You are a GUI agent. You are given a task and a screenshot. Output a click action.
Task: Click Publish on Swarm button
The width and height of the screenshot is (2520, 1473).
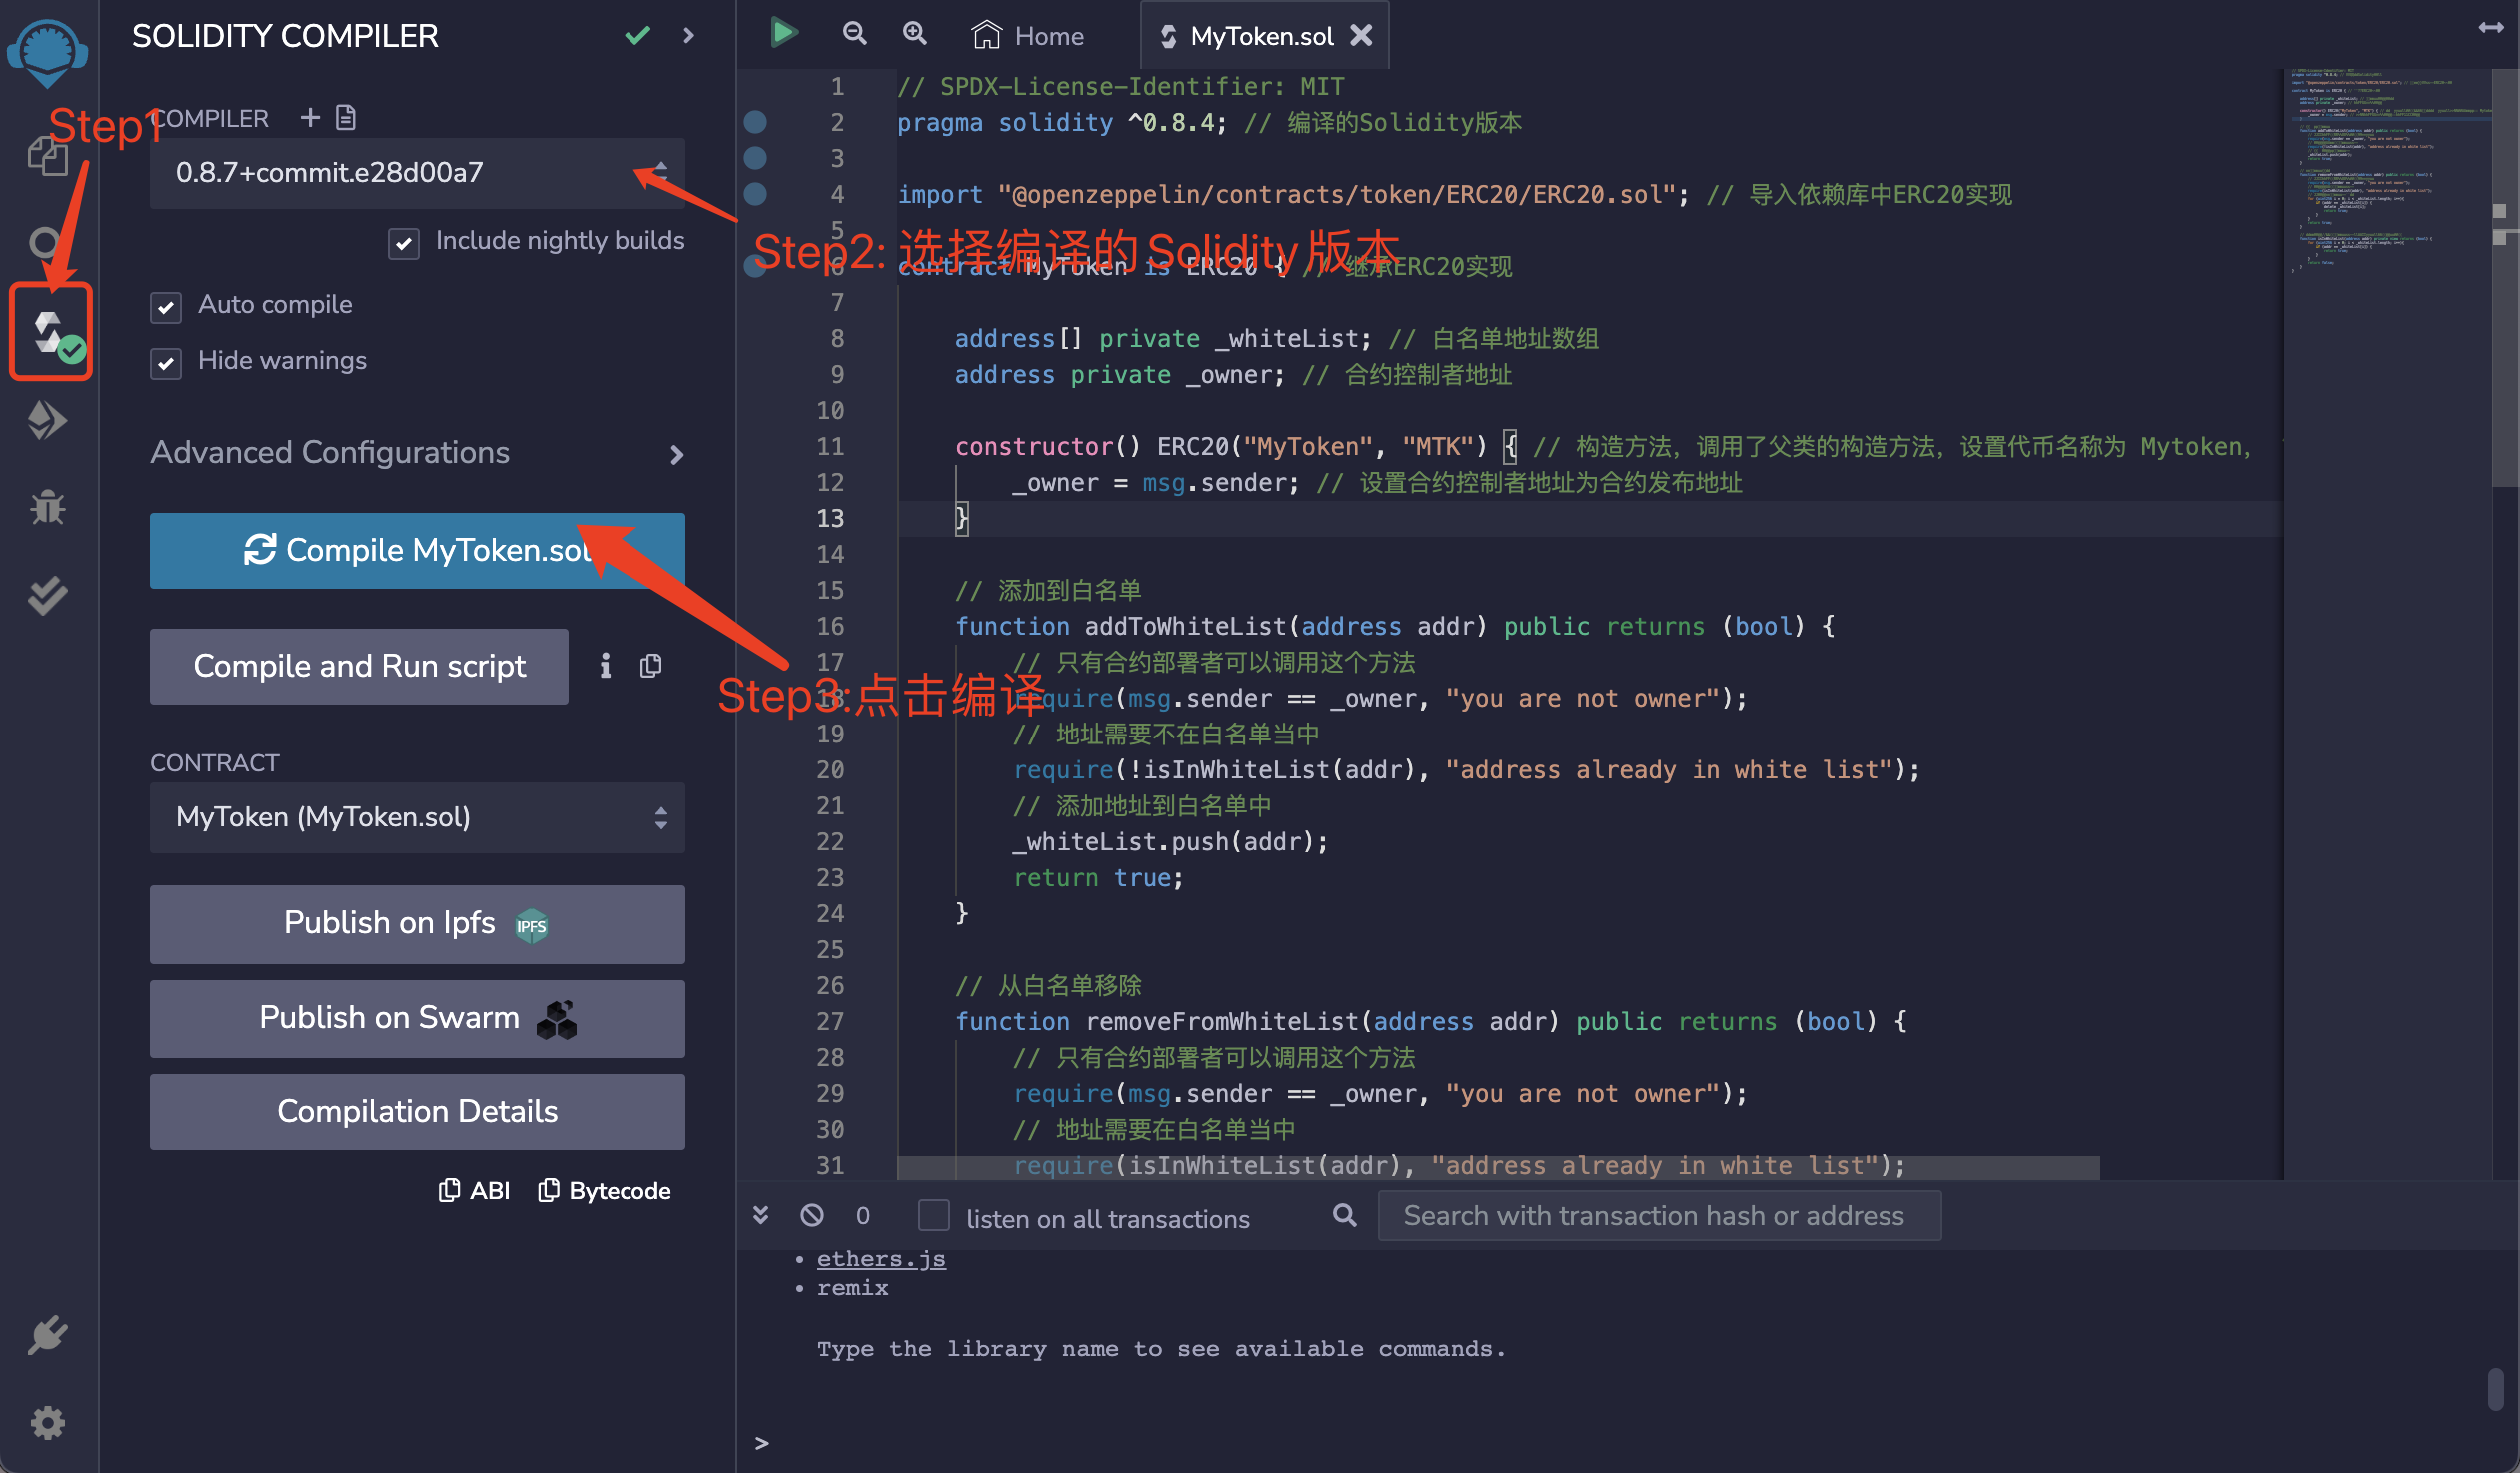(x=417, y=1019)
